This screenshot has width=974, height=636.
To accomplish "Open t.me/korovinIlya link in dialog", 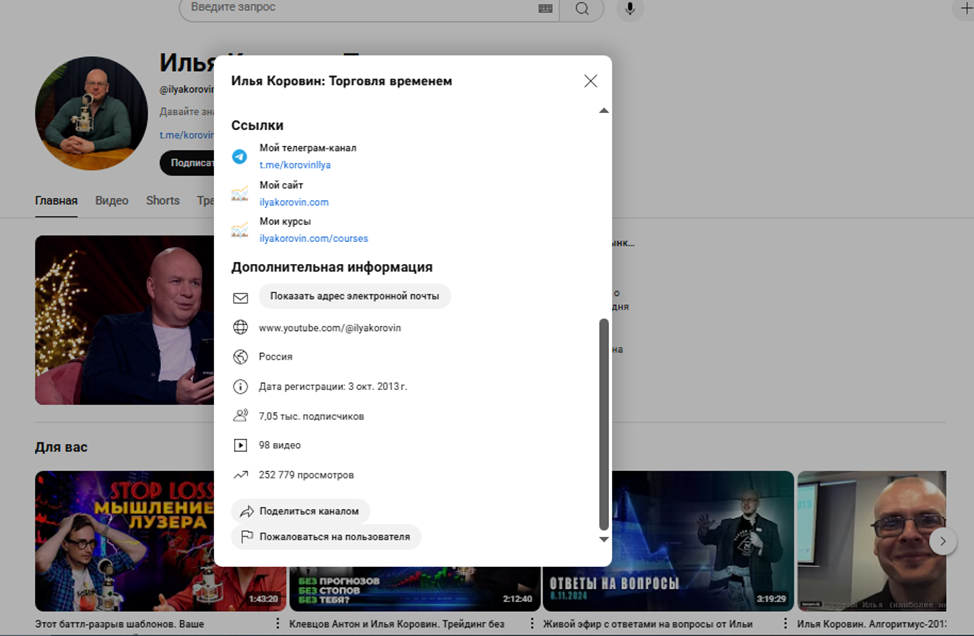I will click(294, 165).
